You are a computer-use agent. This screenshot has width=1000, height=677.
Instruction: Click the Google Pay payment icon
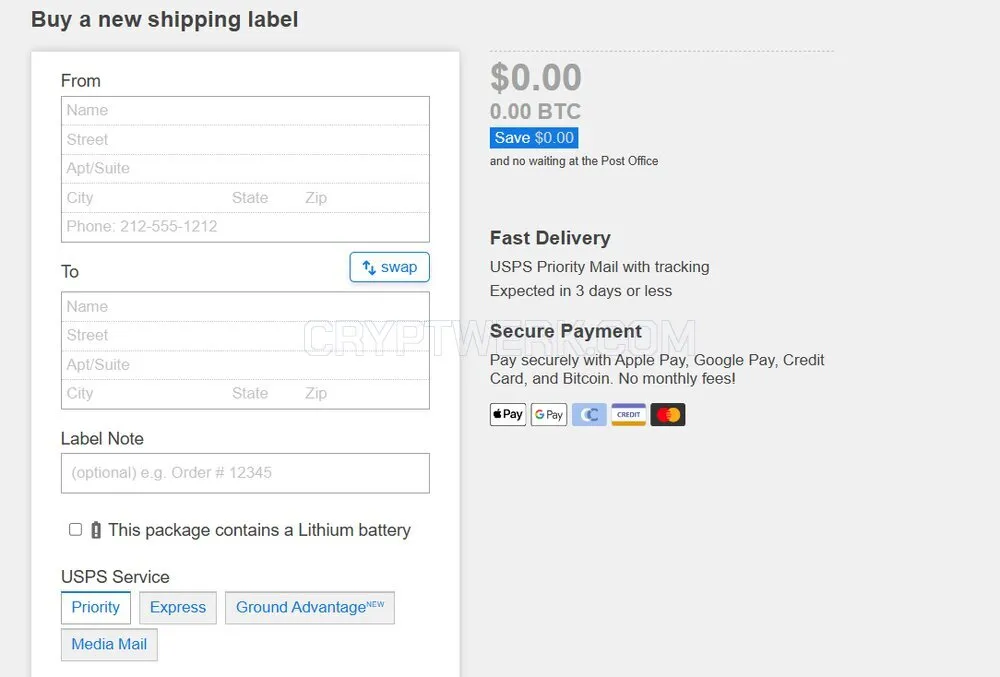point(548,414)
